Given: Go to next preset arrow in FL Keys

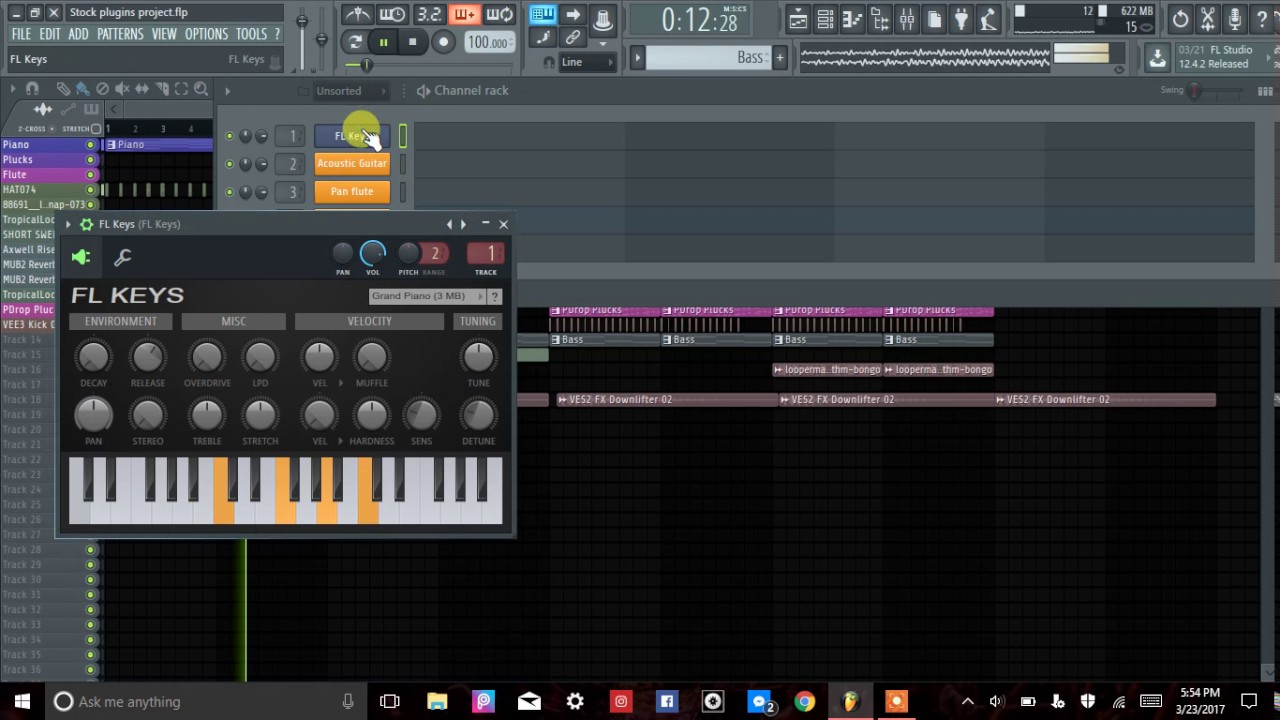Looking at the screenshot, I should pos(463,225).
